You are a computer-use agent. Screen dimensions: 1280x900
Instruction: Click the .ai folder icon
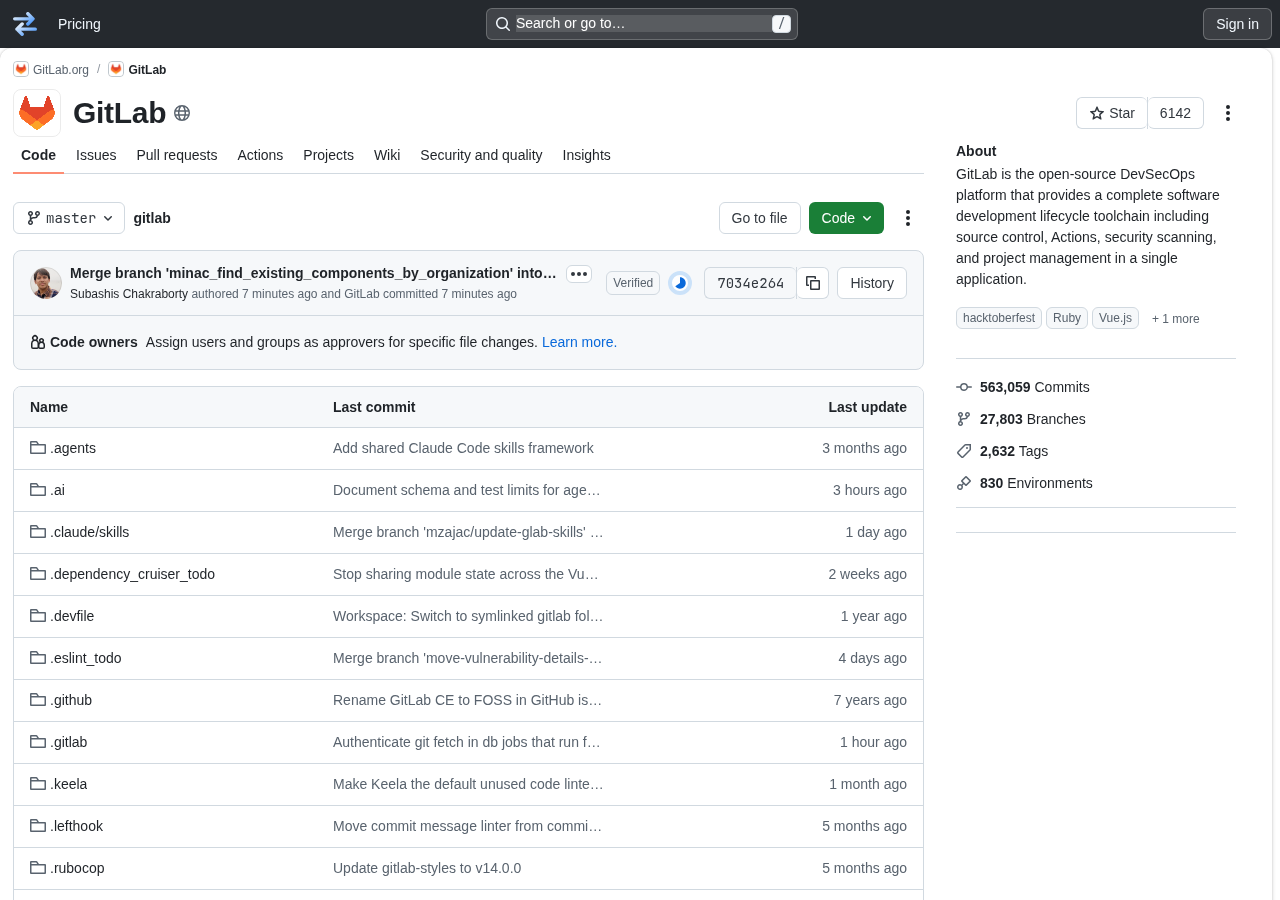coord(38,490)
